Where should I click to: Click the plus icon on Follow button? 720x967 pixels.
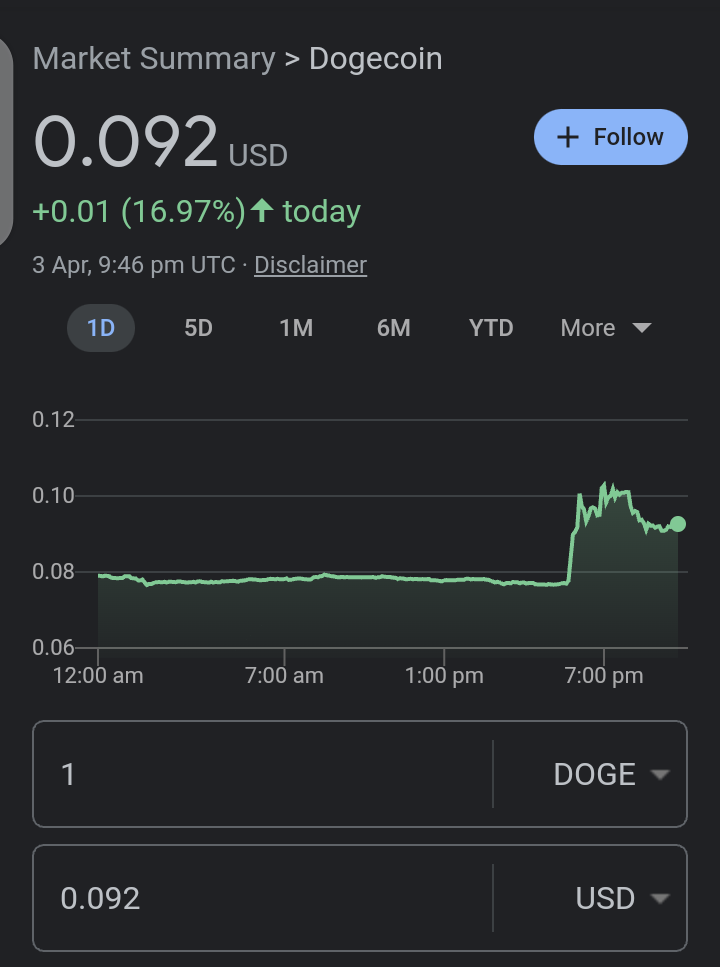pyautogui.click(x=568, y=137)
